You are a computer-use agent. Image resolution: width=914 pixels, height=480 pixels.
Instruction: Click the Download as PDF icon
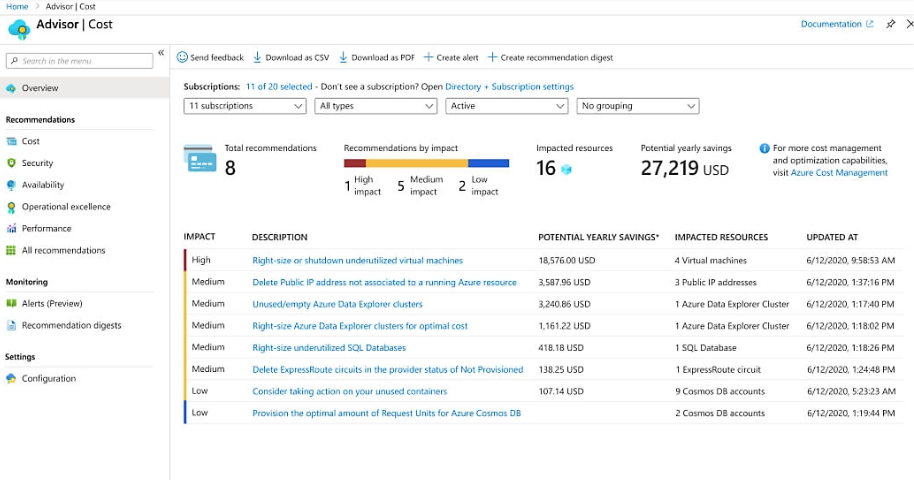(x=343, y=58)
